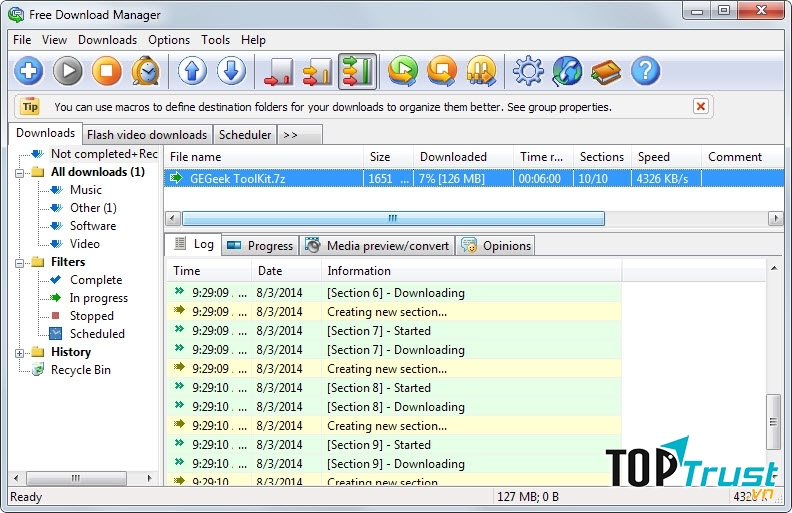This screenshot has height=513, width=792.
Task: Click the Add new download plus icon
Action: click(x=28, y=71)
